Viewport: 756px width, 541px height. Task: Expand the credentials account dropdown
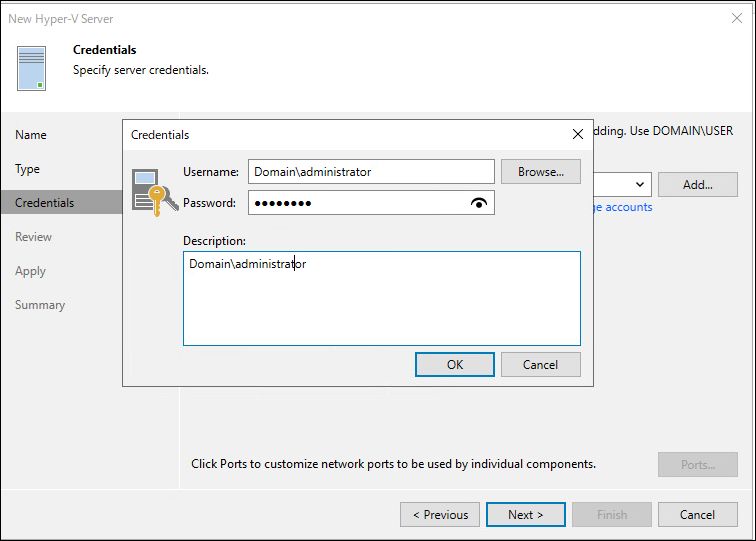[638, 184]
